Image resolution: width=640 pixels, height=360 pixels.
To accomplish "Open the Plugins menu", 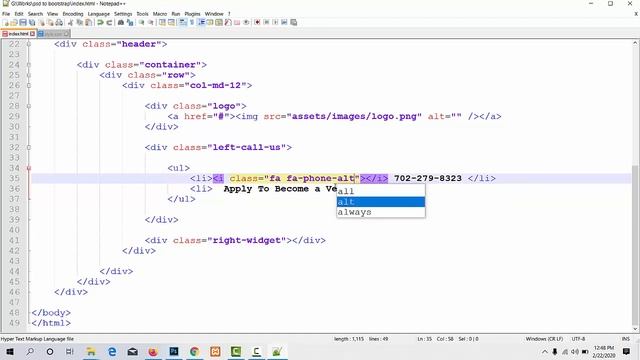I will 192,14.
